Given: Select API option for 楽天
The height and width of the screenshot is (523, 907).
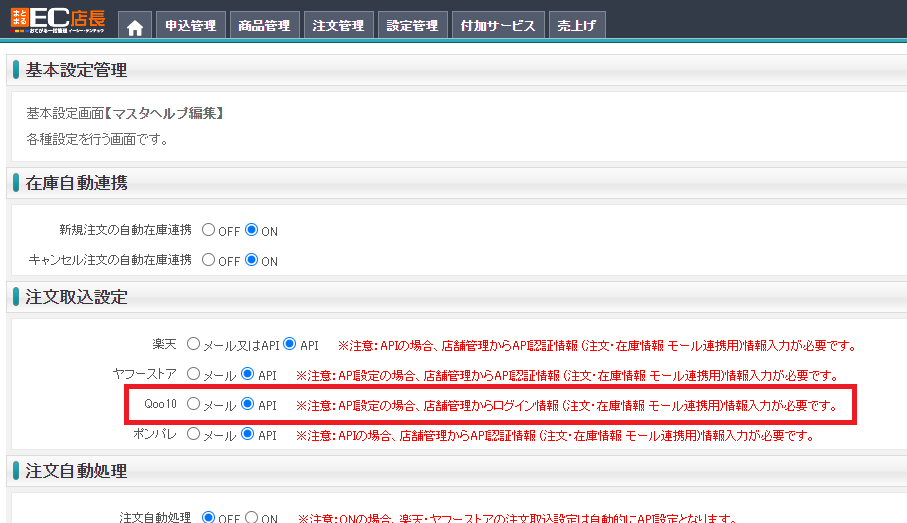Looking at the screenshot, I should [x=291, y=344].
